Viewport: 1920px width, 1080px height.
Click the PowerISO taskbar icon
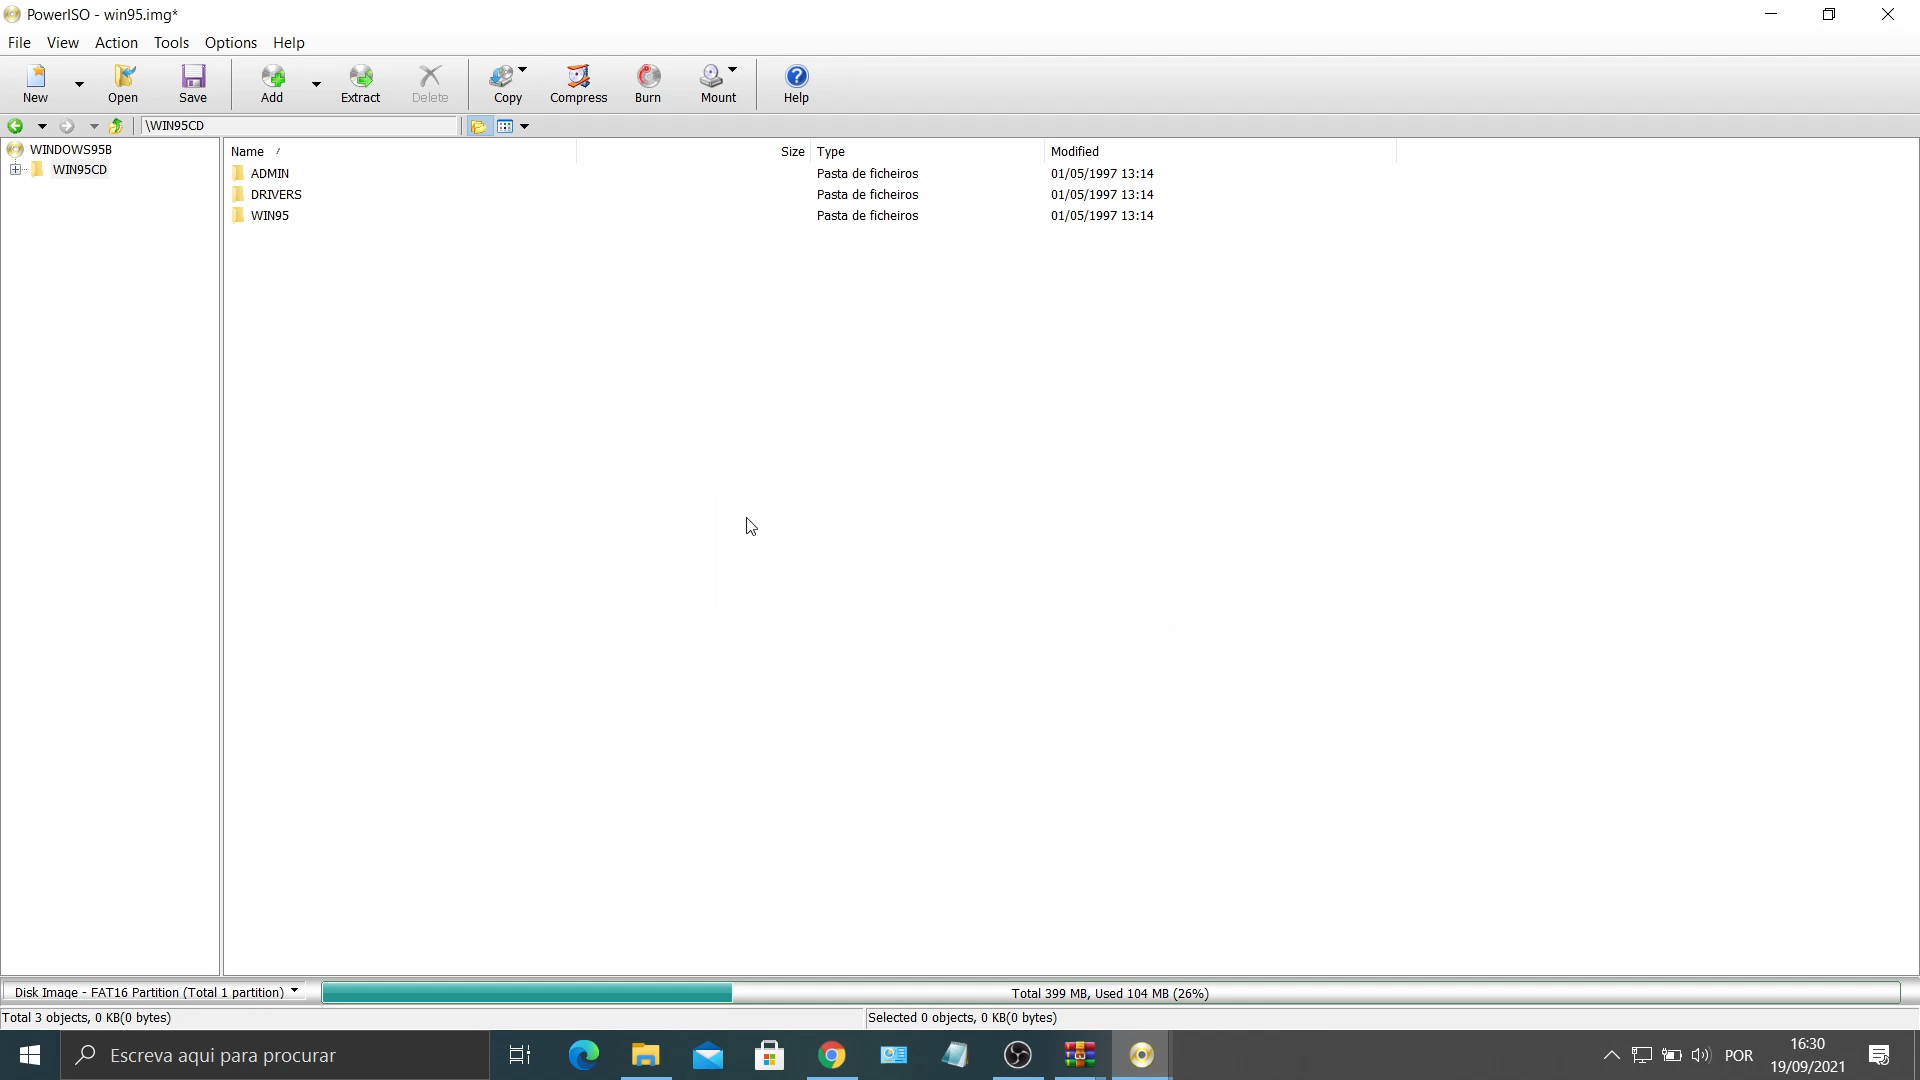pos(1142,1055)
